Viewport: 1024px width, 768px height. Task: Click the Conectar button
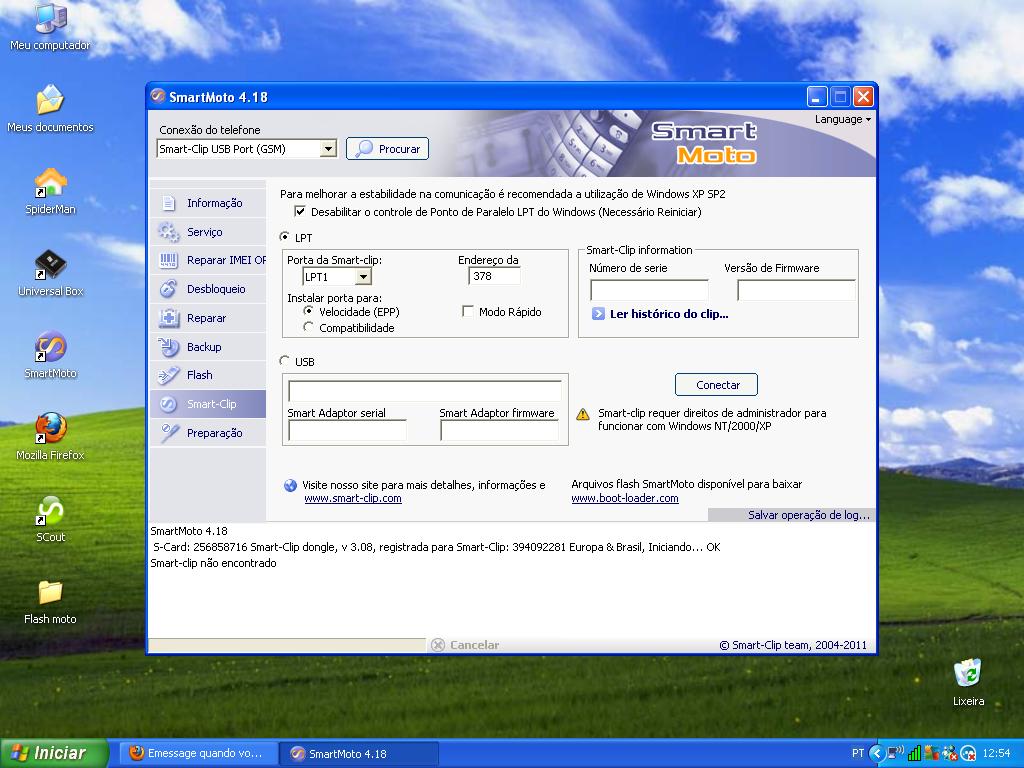point(716,385)
